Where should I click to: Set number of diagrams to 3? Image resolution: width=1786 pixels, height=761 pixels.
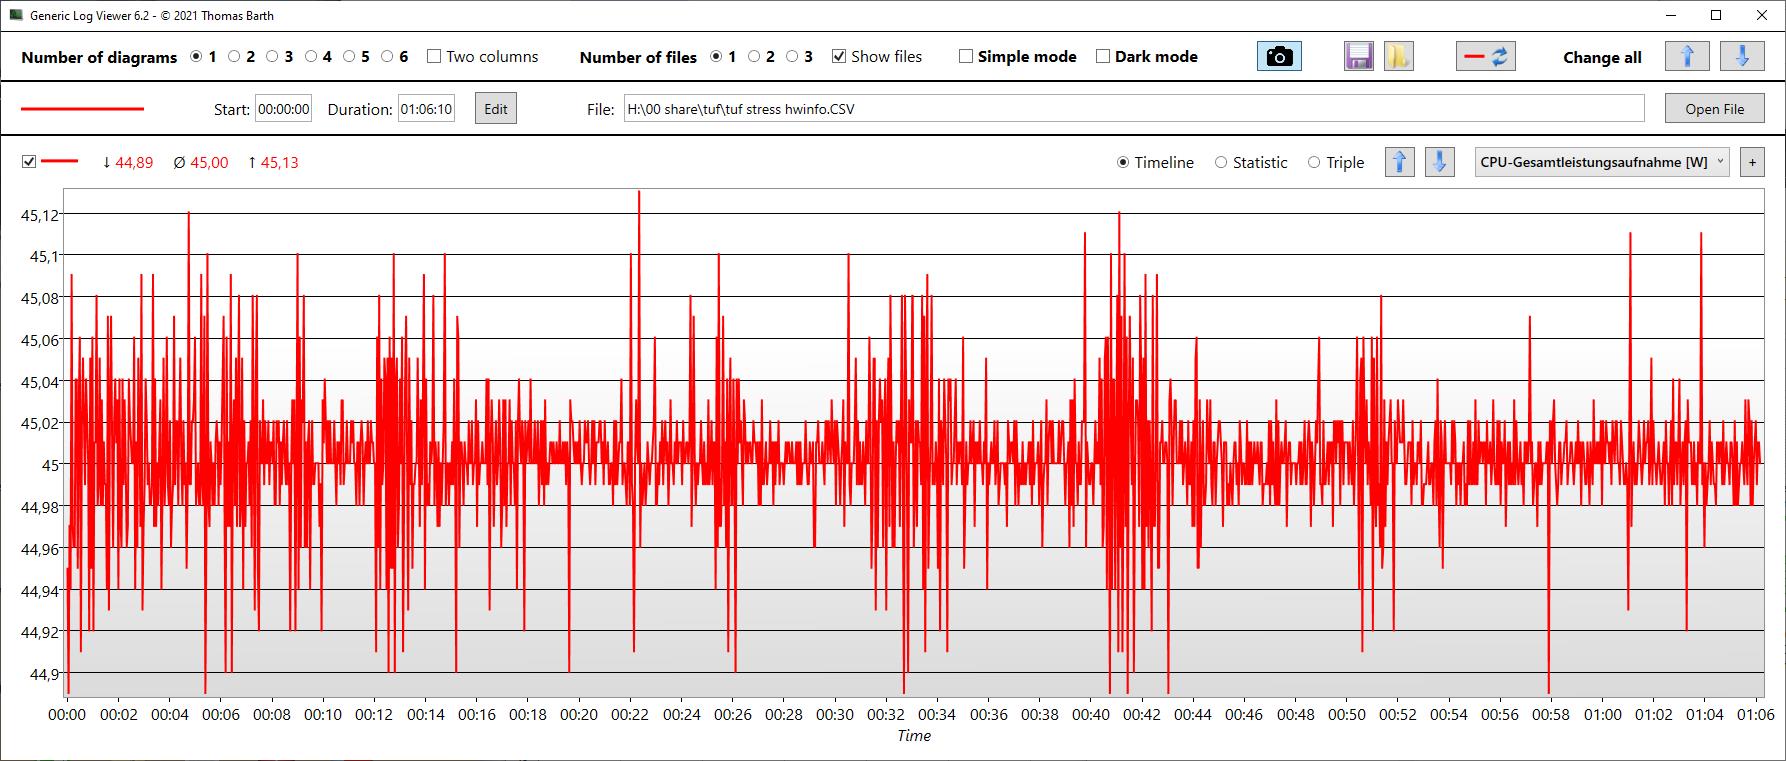click(x=272, y=57)
